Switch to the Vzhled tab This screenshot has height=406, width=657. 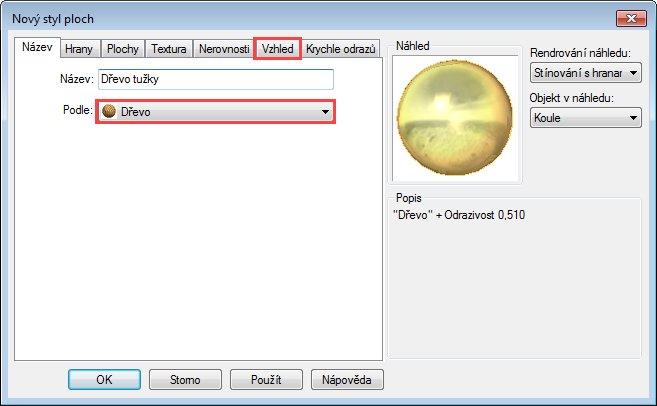click(x=277, y=49)
